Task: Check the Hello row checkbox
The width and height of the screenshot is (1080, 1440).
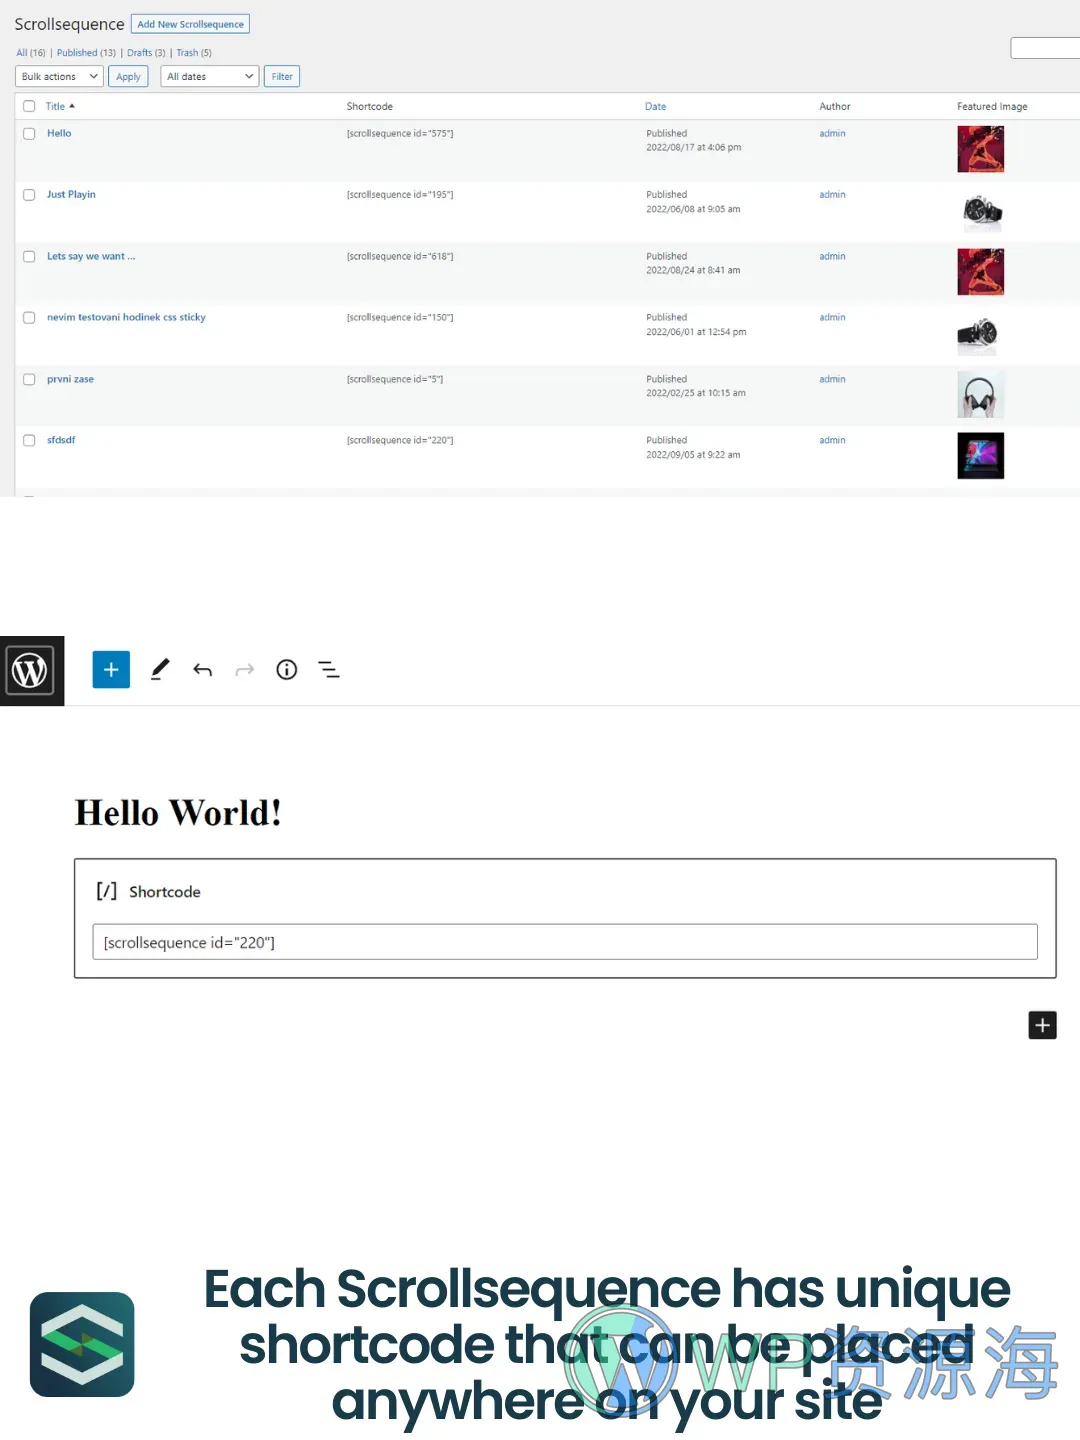Action: click(x=29, y=134)
